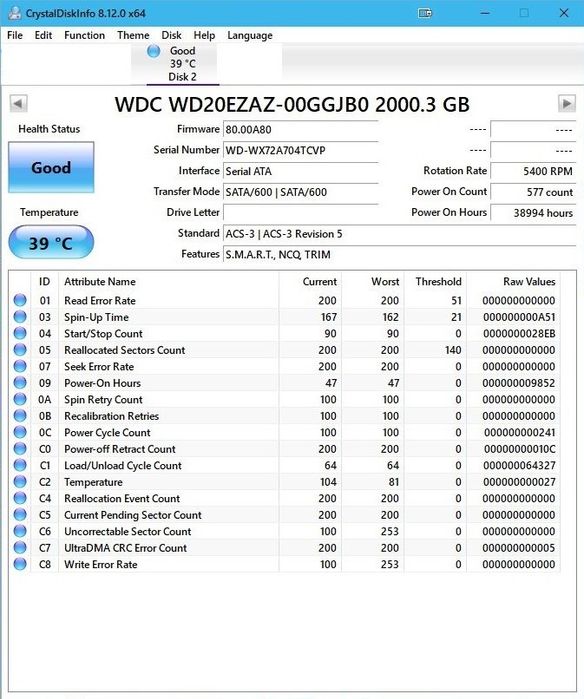
Task: Select the Reallocated Sectors Count attribute name
Action: pyautogui.click(x=124, y=350)
